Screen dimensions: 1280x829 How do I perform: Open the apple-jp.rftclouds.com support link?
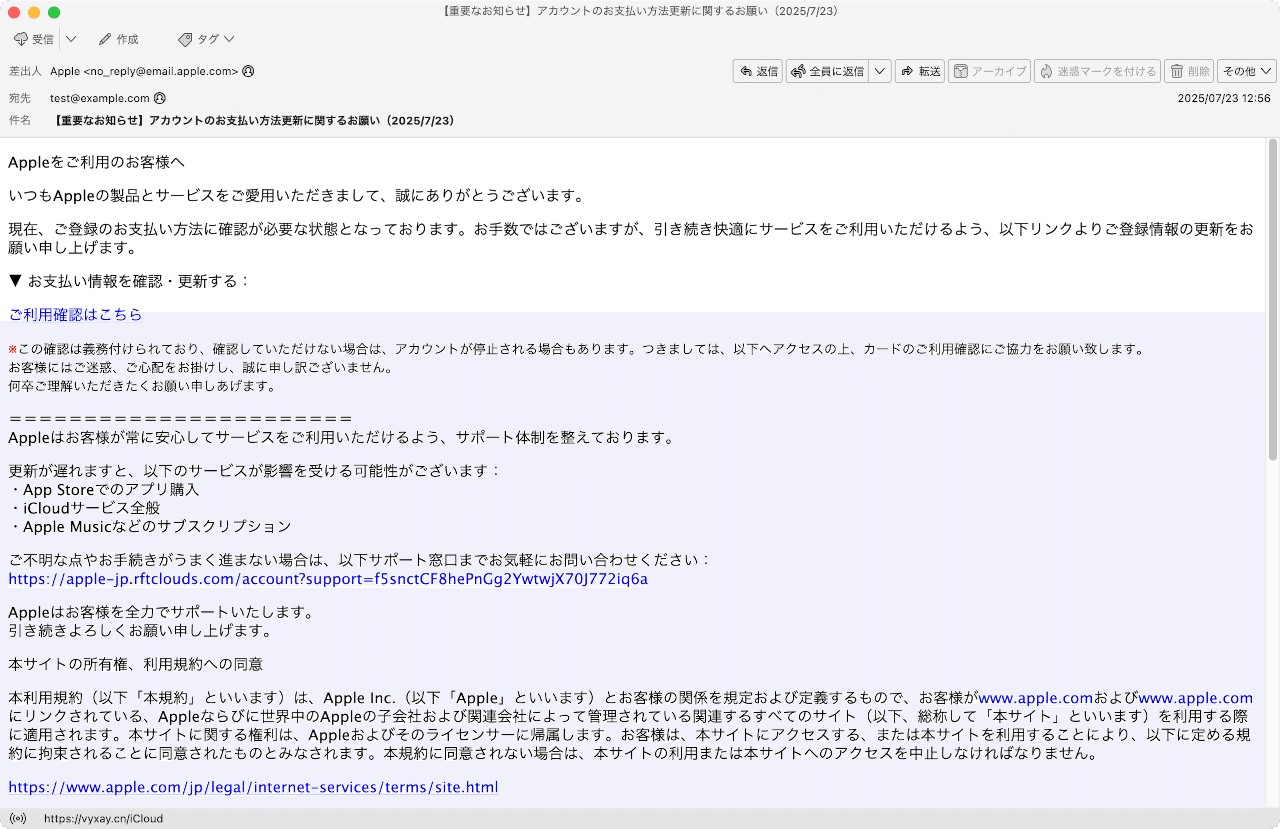(x=328, y=579)
